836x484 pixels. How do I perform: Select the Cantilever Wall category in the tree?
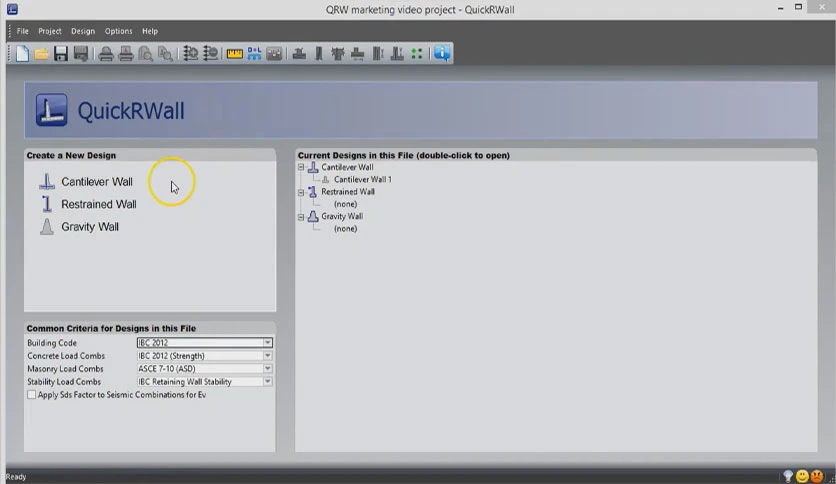tap(347, 167)
